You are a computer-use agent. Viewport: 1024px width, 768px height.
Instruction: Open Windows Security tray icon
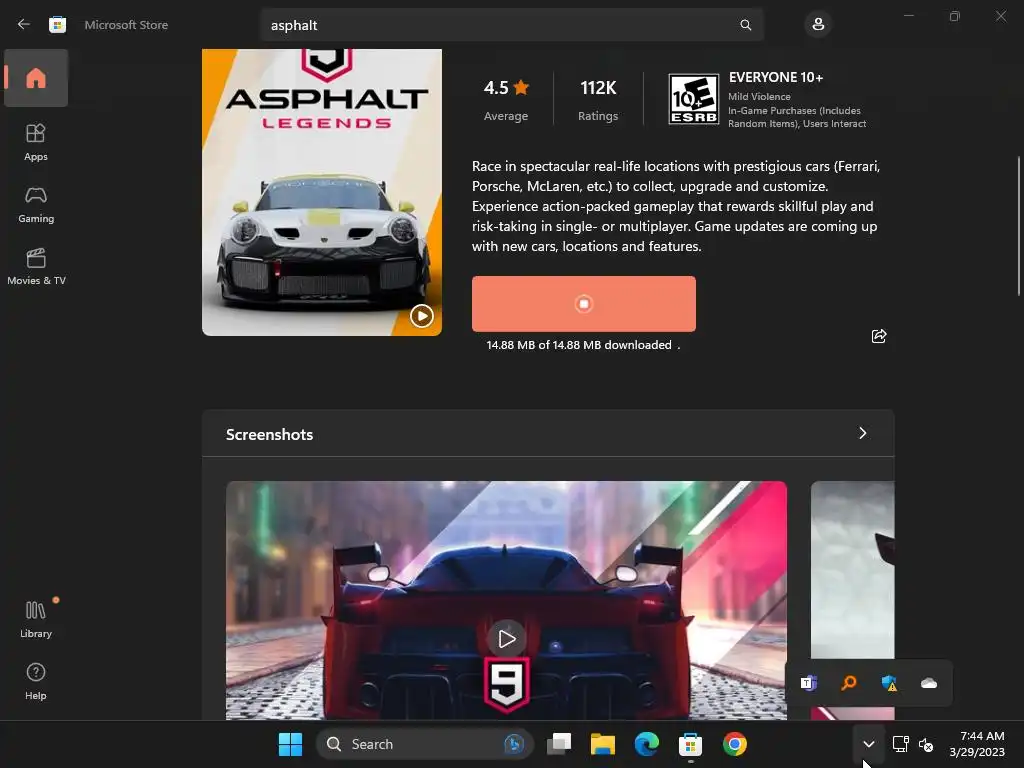pyautogui.click(x=889, y=683)
